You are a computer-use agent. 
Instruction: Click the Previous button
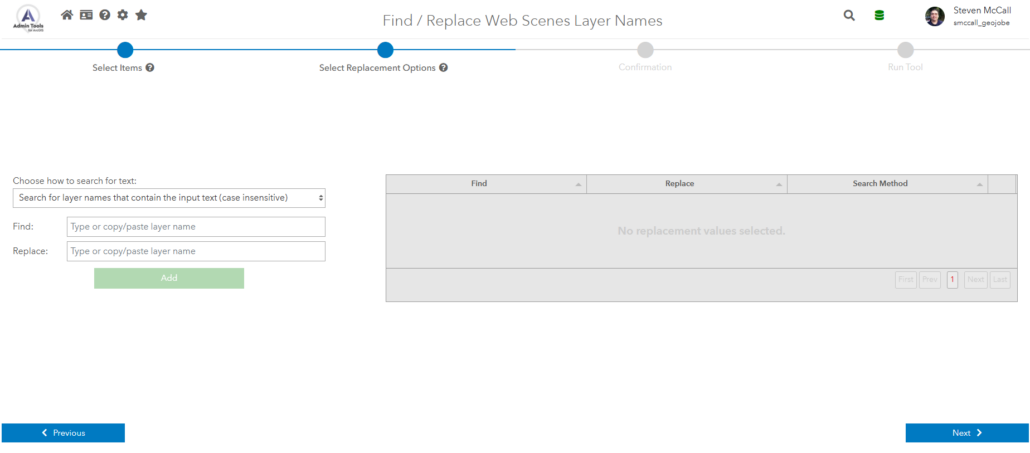(63, 433)
